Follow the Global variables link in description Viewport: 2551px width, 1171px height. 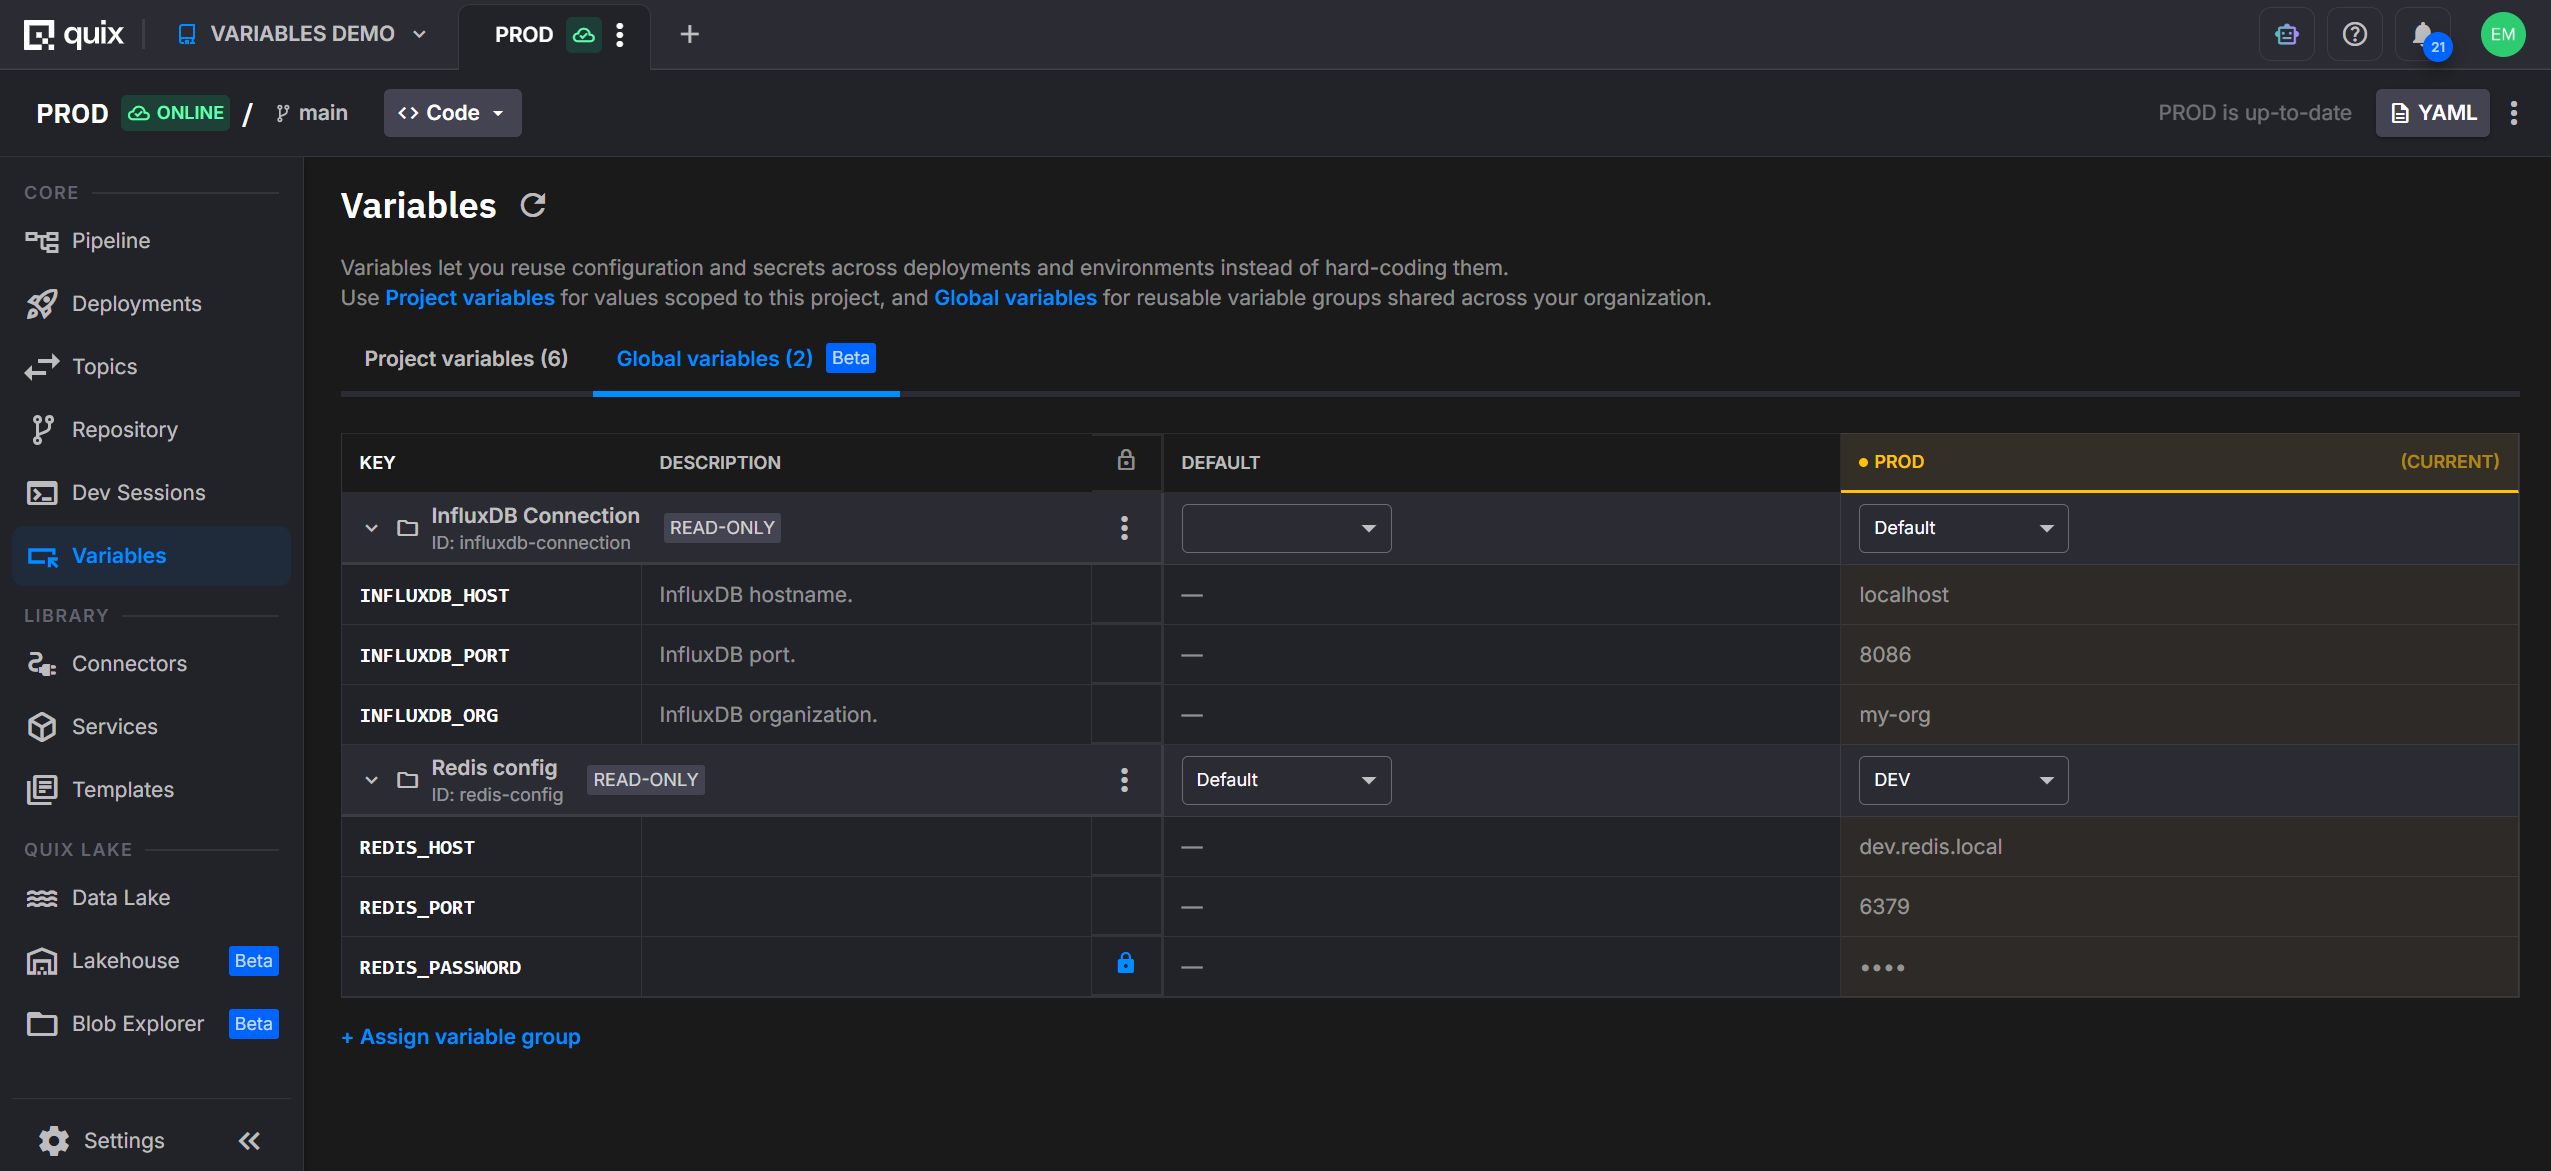click(1015, 298)
